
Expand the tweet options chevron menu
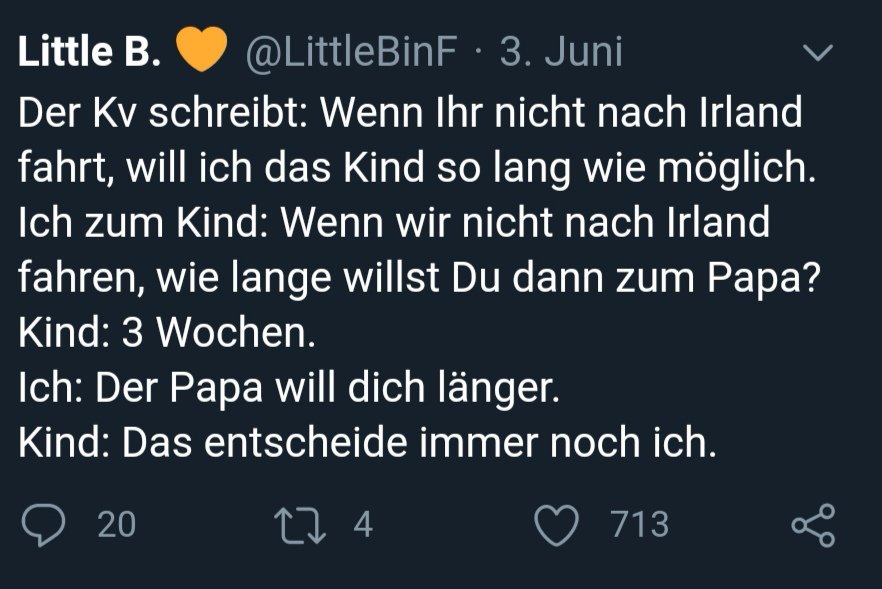(x=818, y=54)
